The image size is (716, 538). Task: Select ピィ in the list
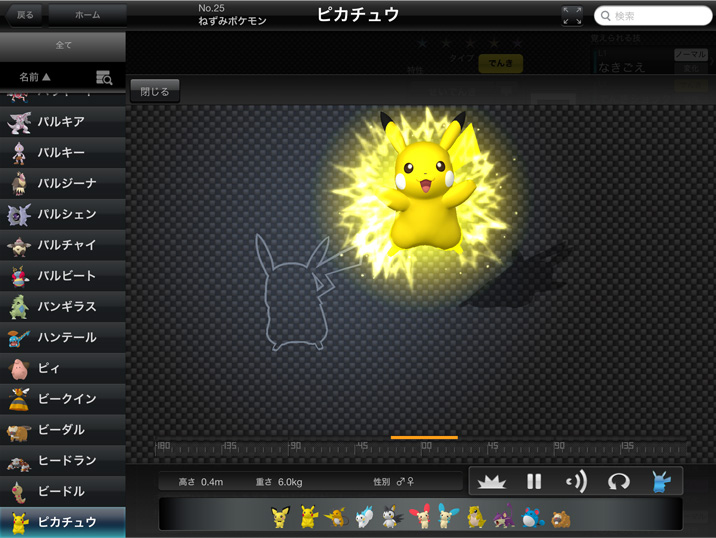63,368
